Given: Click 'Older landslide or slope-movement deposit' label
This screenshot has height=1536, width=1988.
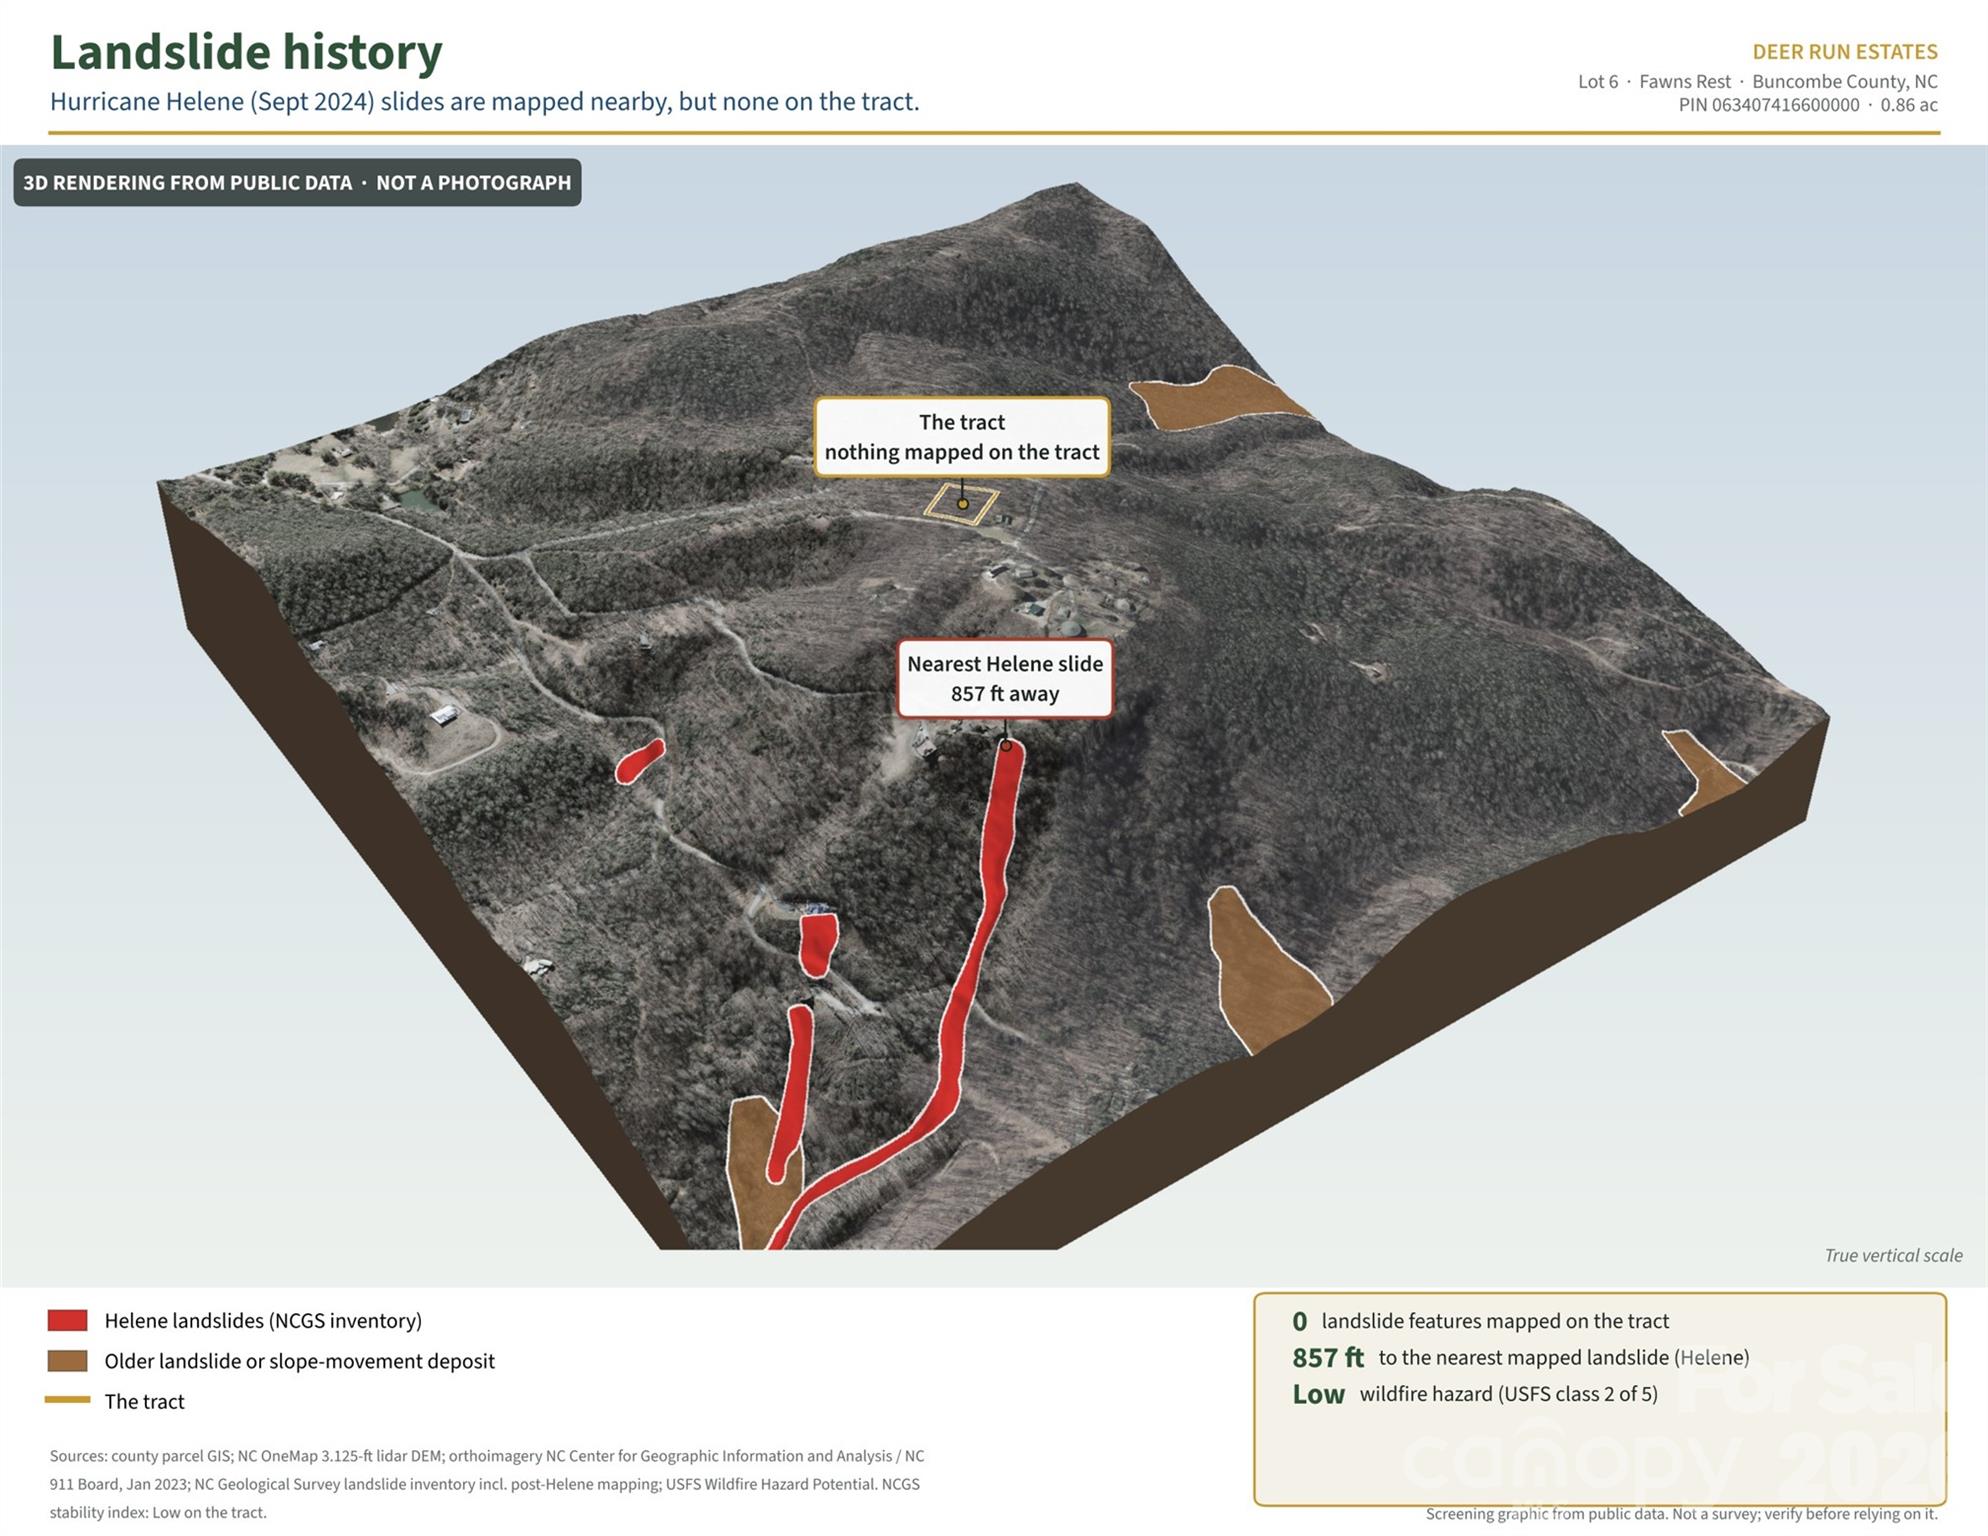Looking at the screenshot, I should pyautogui.click(x=300, y=1361).
